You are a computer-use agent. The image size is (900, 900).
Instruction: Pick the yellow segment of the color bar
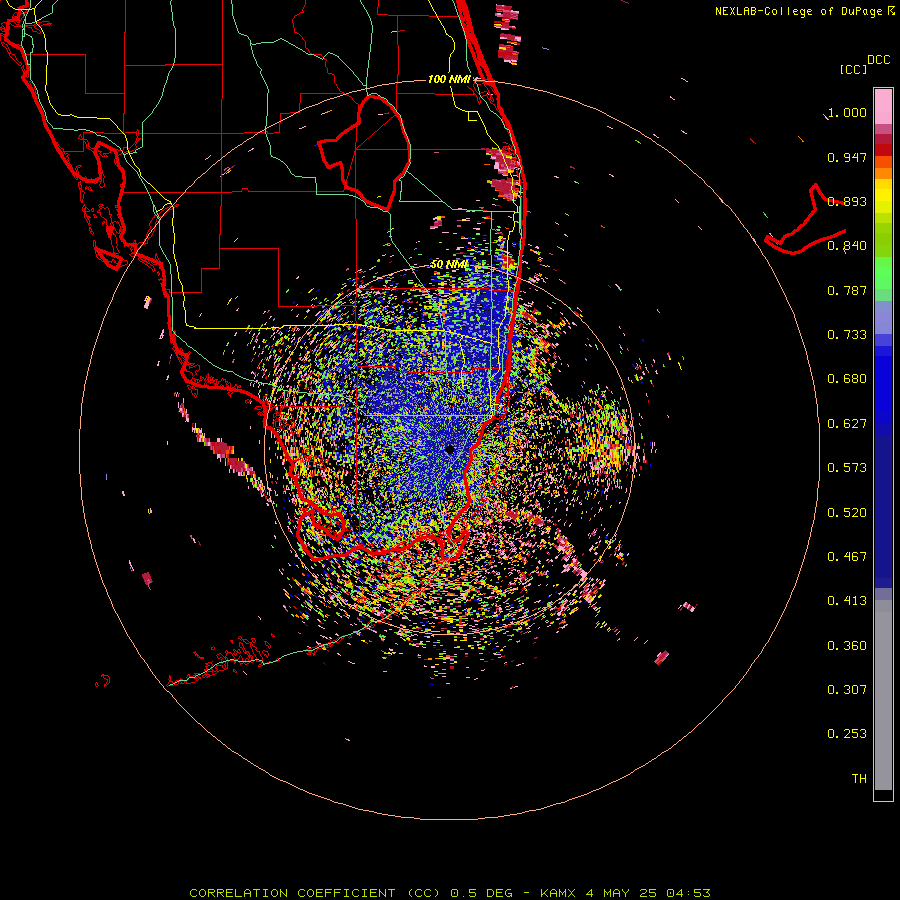(883, 196)
